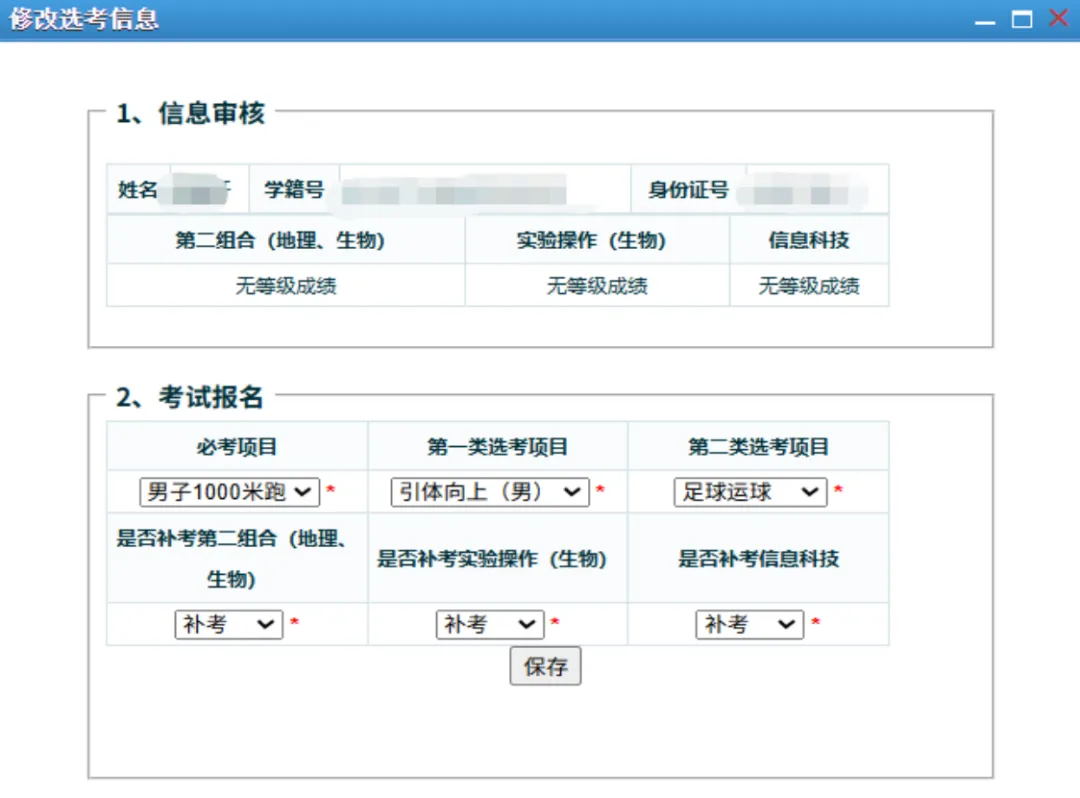Click the 第二组合（地理、生物）column header
The image size is (1080, 798).
285,240
